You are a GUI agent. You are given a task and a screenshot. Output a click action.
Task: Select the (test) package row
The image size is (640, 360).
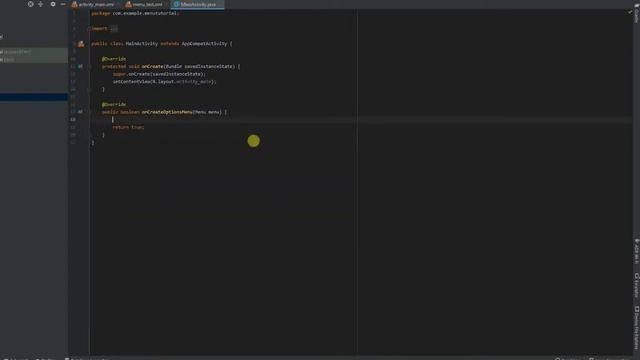coord(33,60)
